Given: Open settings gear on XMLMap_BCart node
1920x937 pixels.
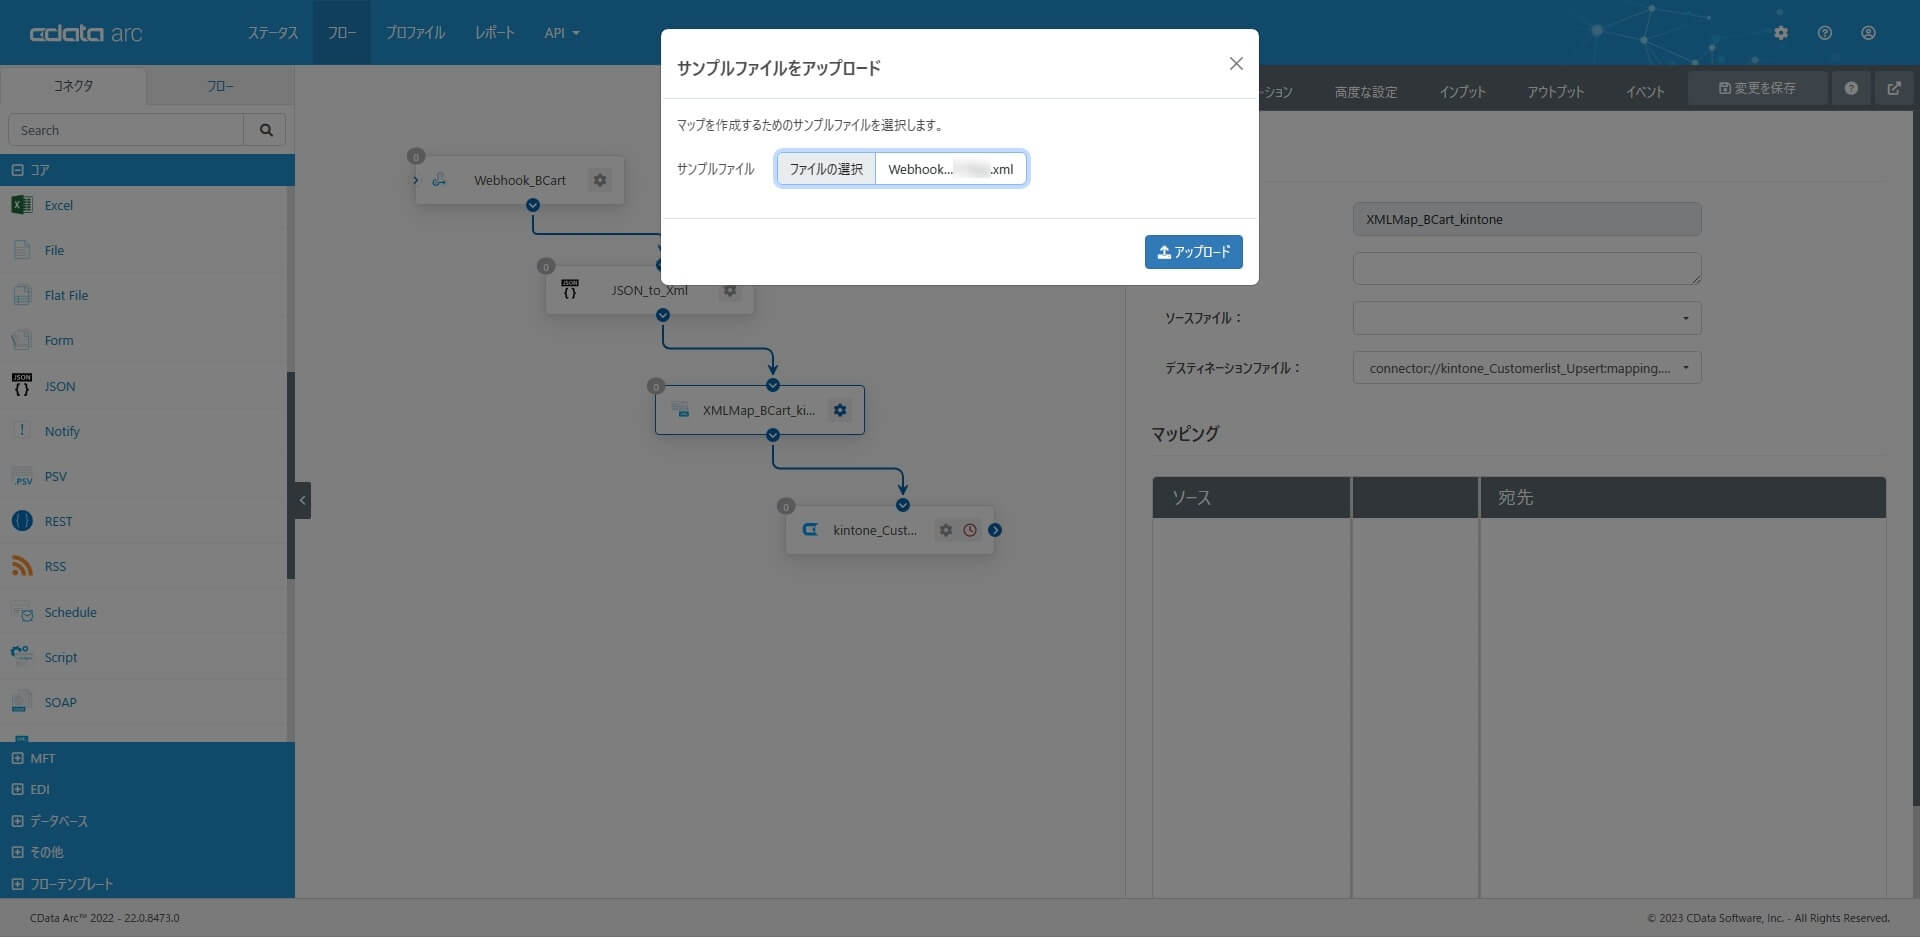Looking at the screenshot, I should pyautogui.click(x=840, y=410).
